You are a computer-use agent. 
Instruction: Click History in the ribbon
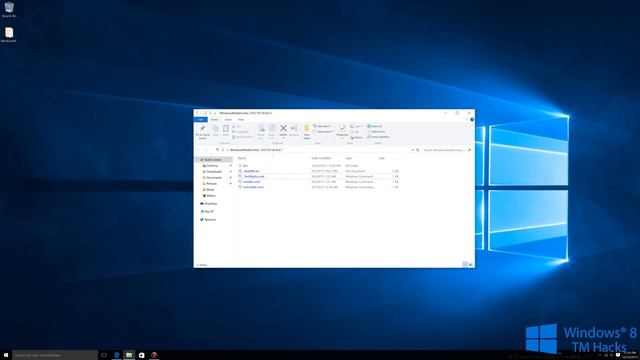(357, 137)
